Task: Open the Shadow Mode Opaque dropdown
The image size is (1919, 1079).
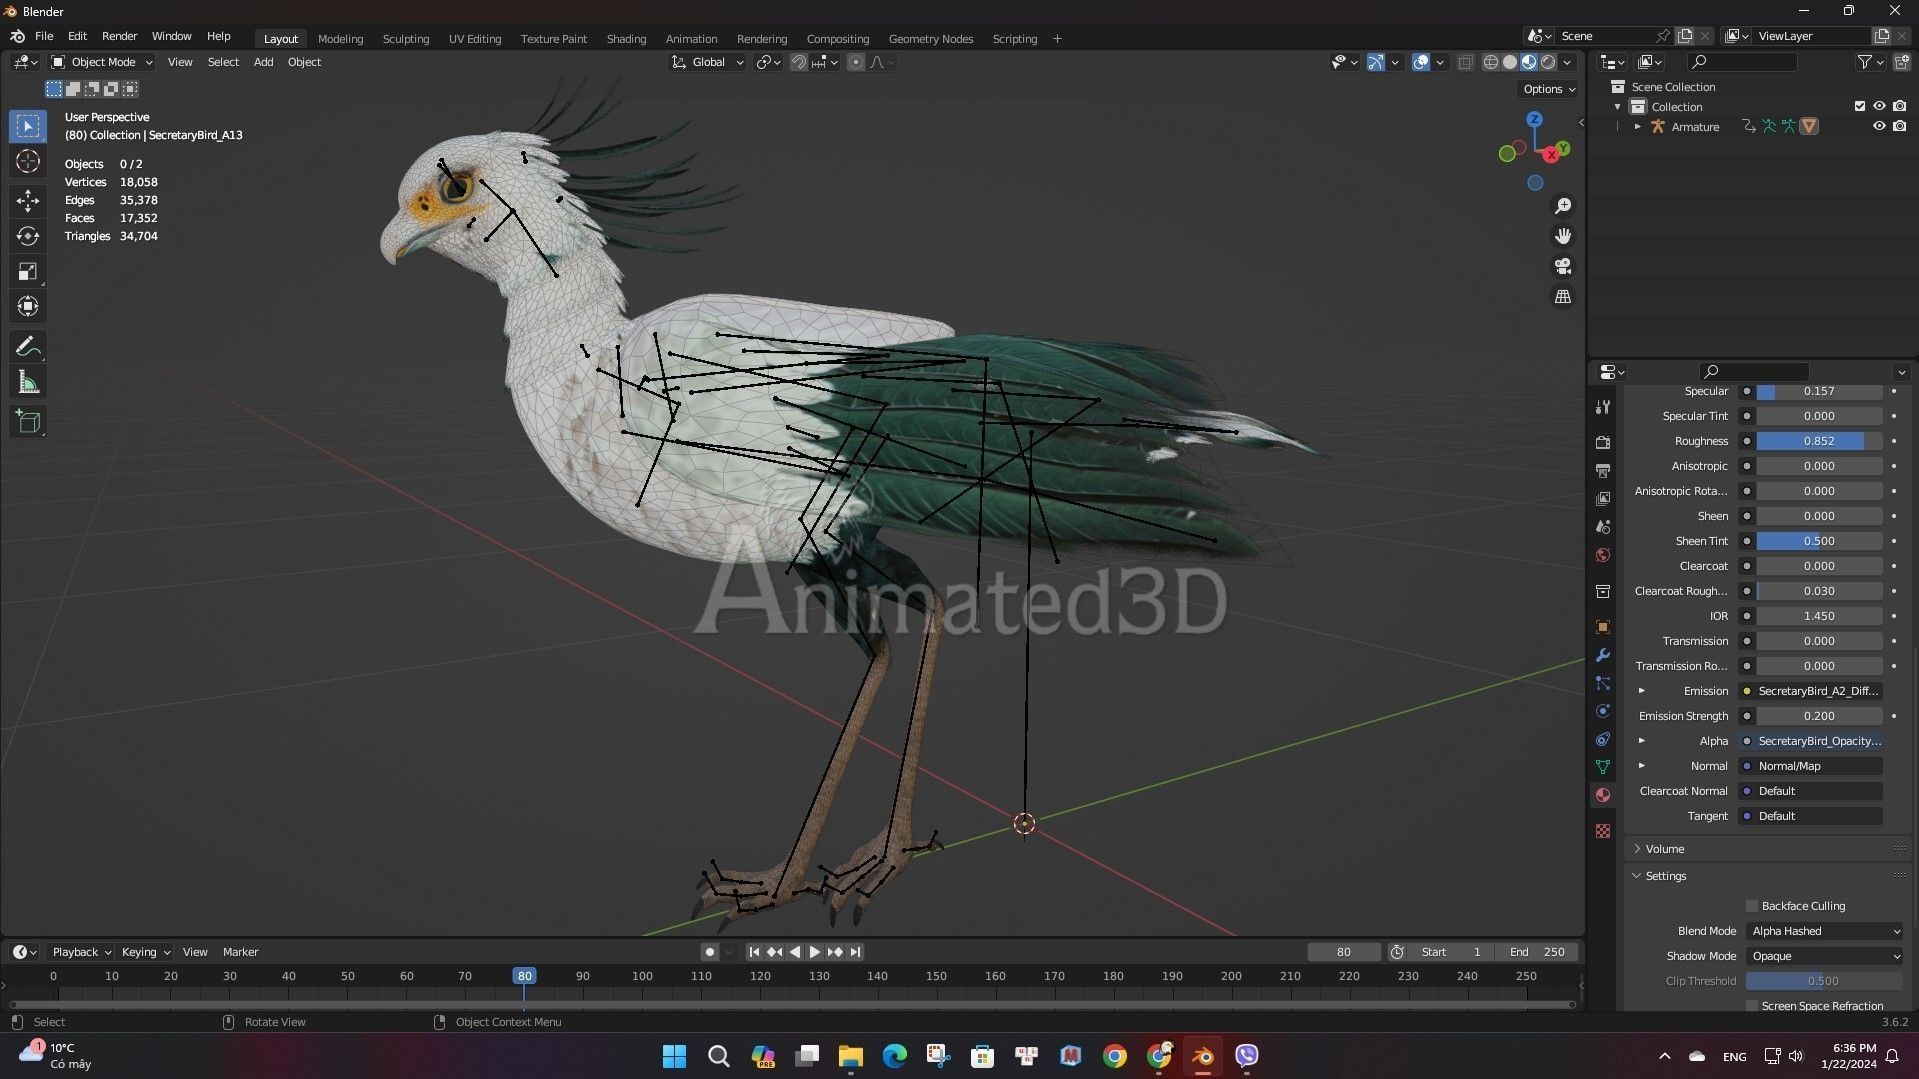Action: point(1824,956)
